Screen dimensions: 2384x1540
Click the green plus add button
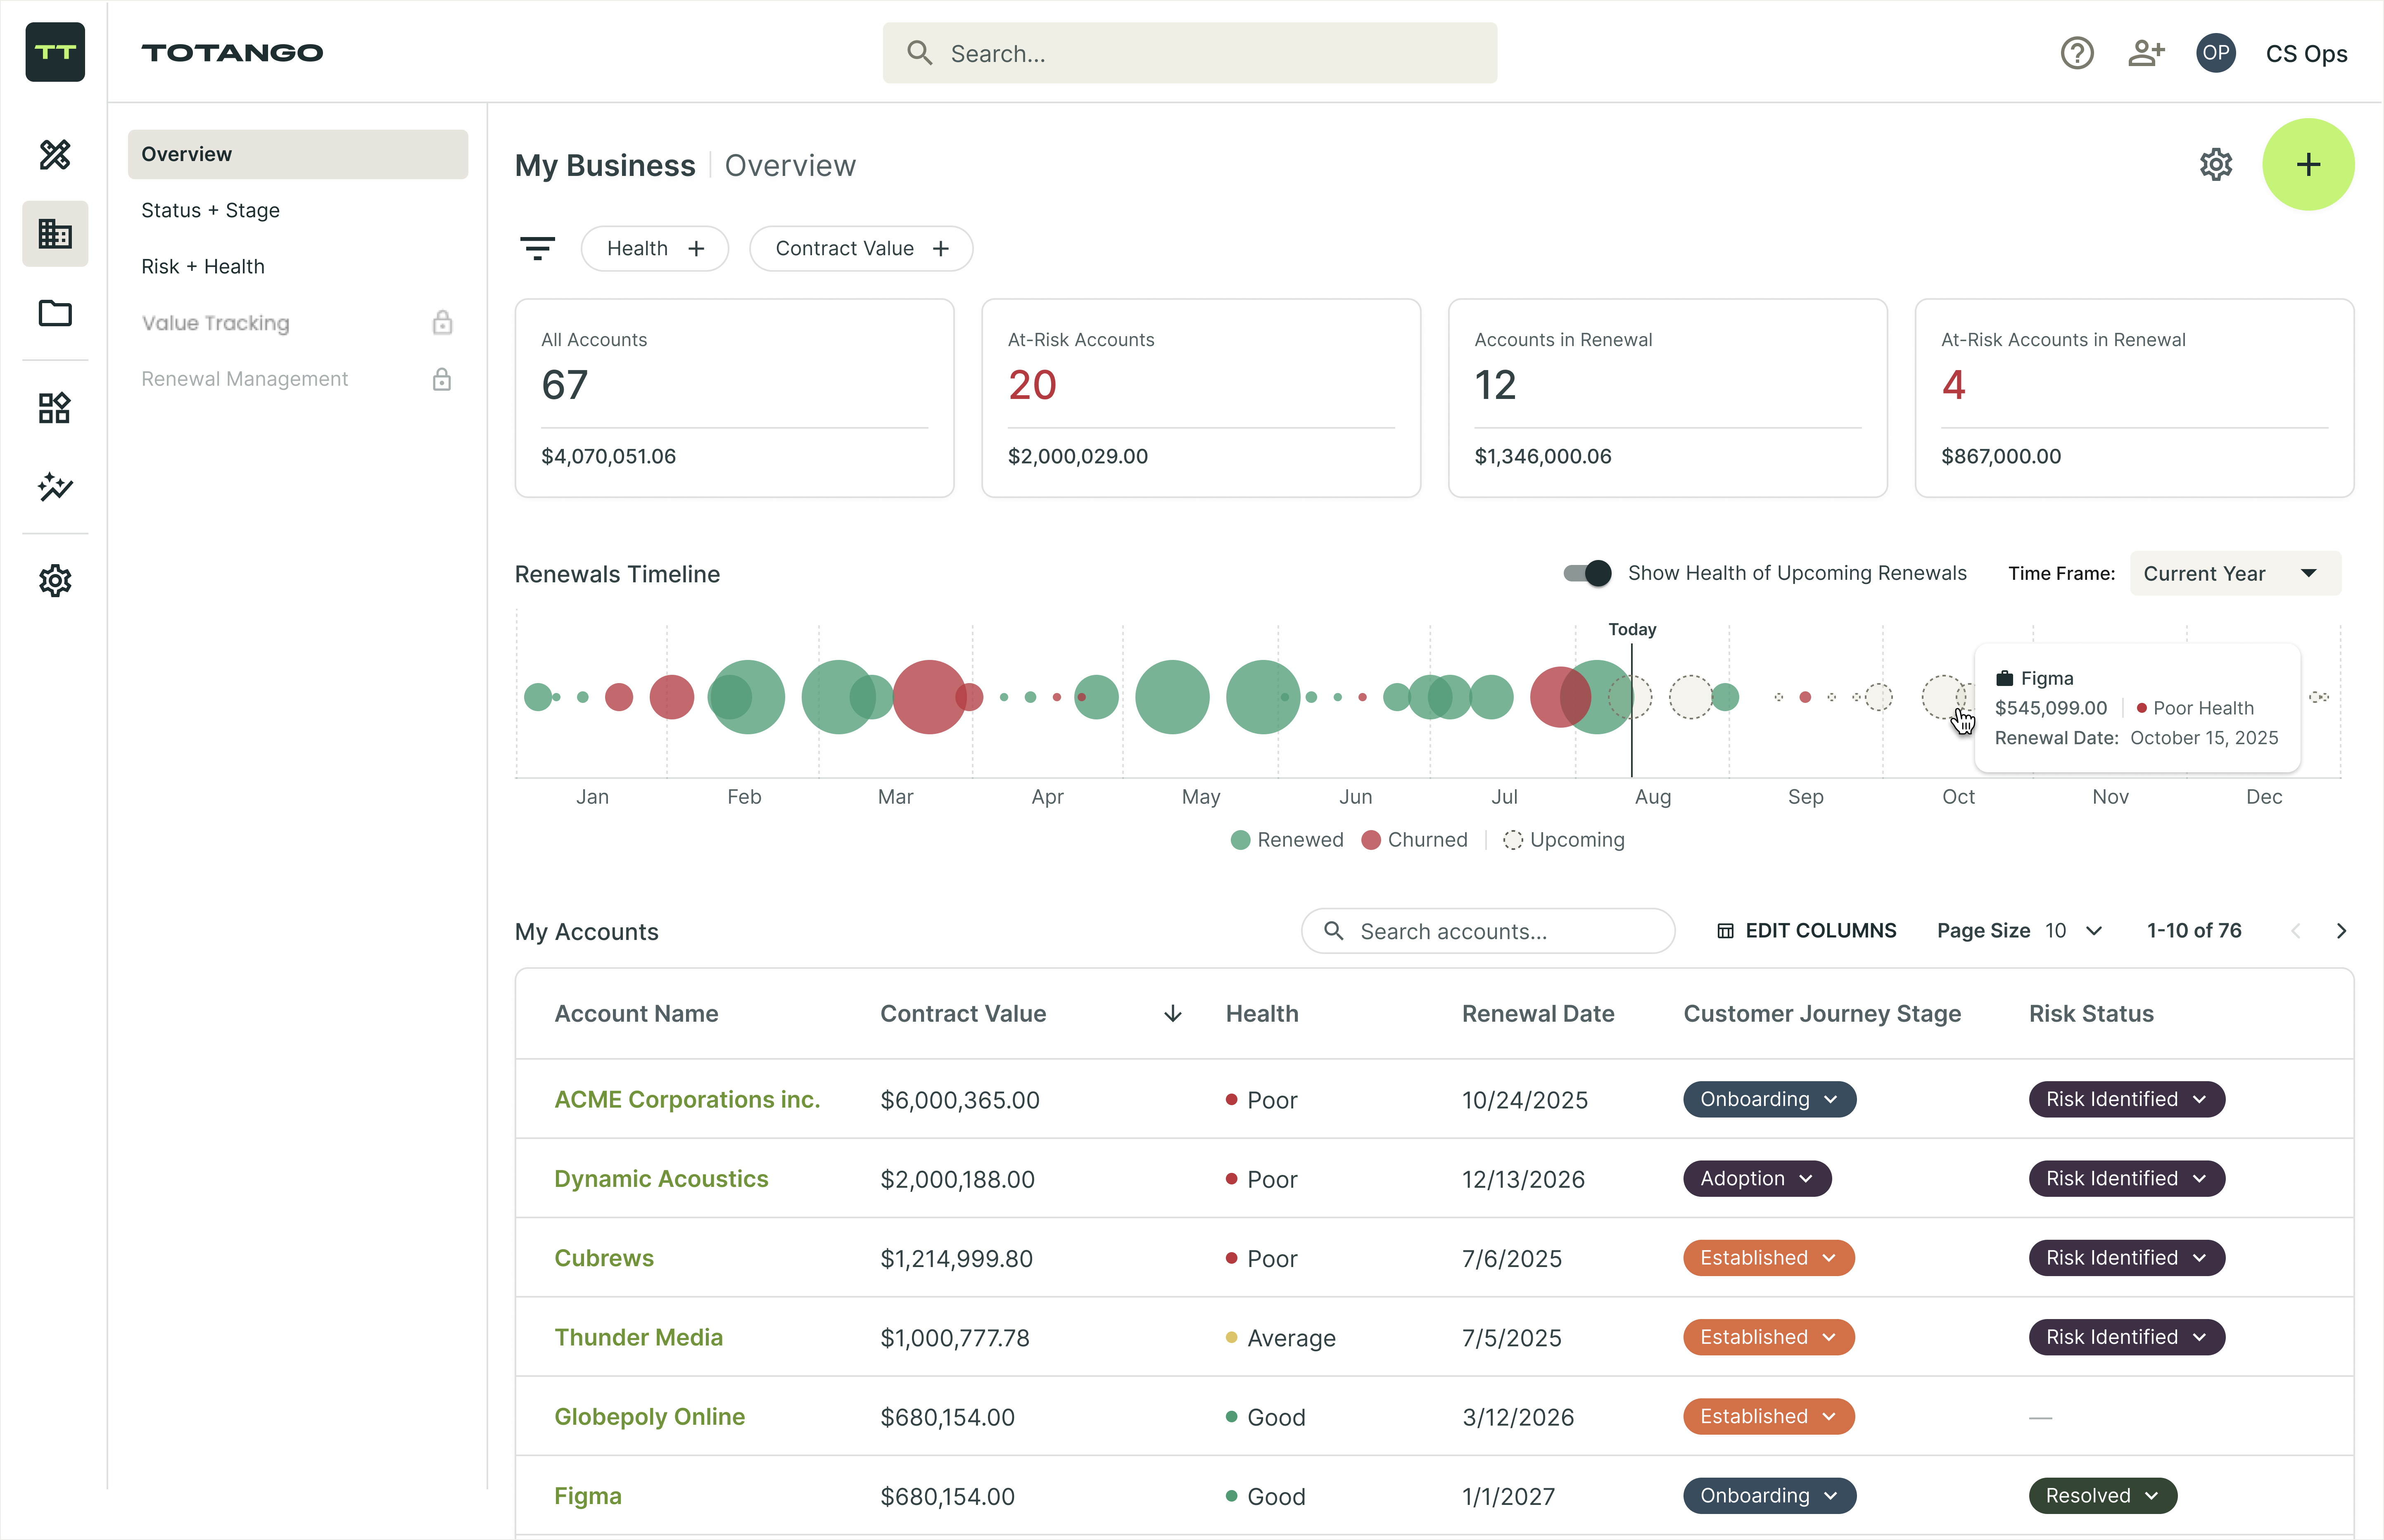(x=2308, y=165)
